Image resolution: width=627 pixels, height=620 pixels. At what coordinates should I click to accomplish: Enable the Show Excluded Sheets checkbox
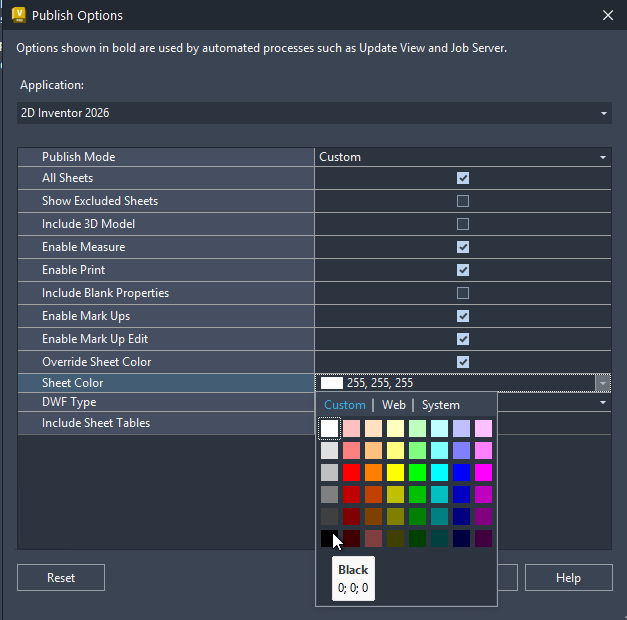[463, 201]
